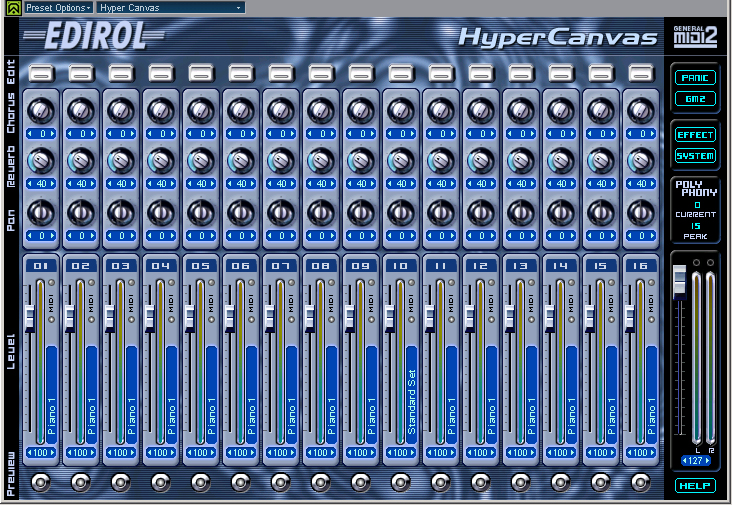The height and width of the screenshot is (505, 732).
Task: Toggle the upper MIDI indicator on channel 09
Action: point(371,283)
